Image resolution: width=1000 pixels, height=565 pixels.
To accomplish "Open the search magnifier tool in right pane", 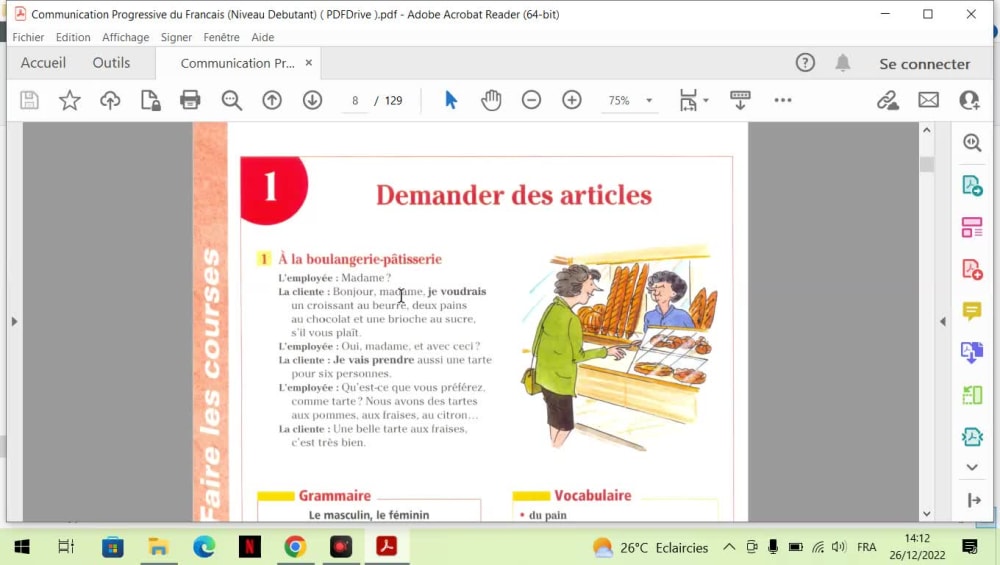I will click(972, 143).
